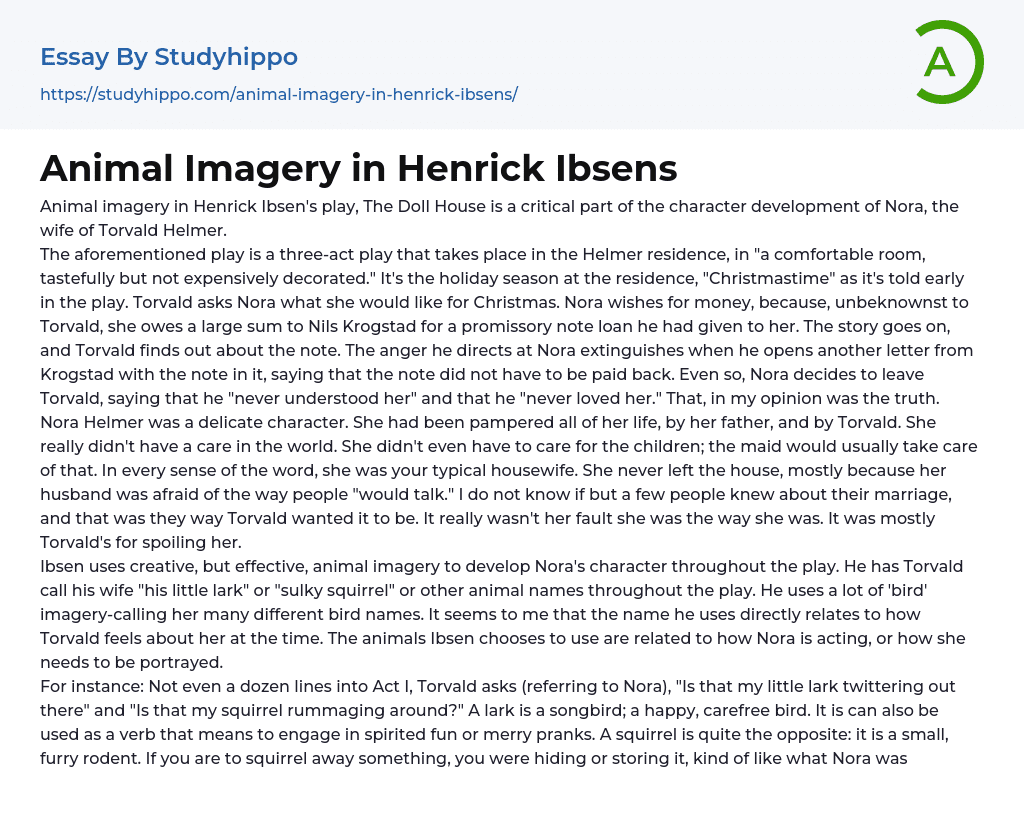This screenshot has height=827, width=1024.
Task: Click the "Animal Imagery in Henrick Ibsens" title
Action: tap(359, 168)
